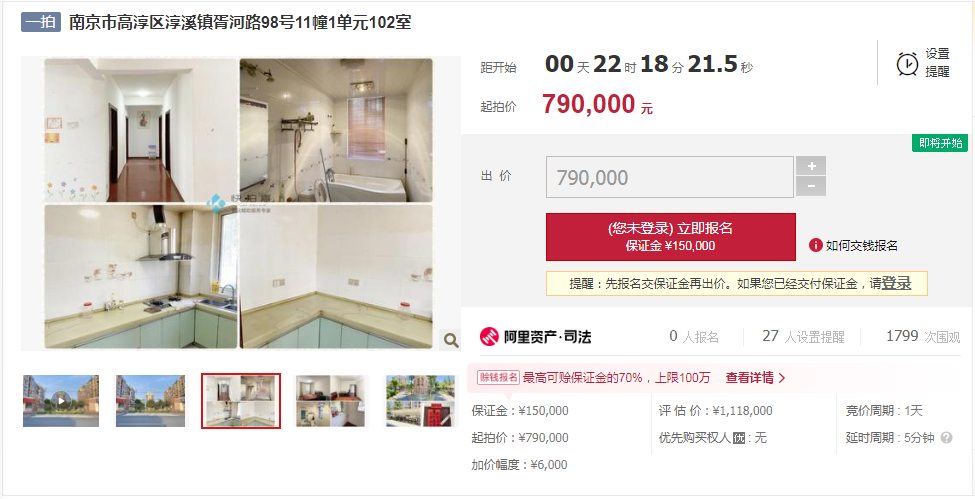
Task: Play the video thumbnail of the building
Action: (61, 401)
